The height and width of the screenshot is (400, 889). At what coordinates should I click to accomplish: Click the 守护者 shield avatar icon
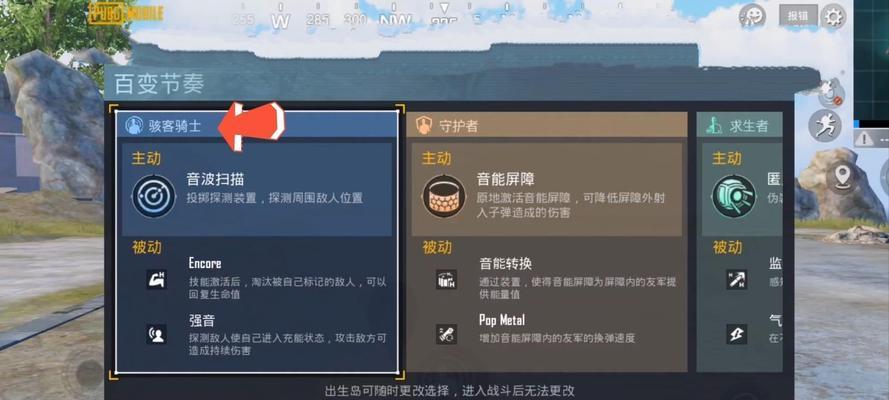pyautogui.click(x=424, y=125)
